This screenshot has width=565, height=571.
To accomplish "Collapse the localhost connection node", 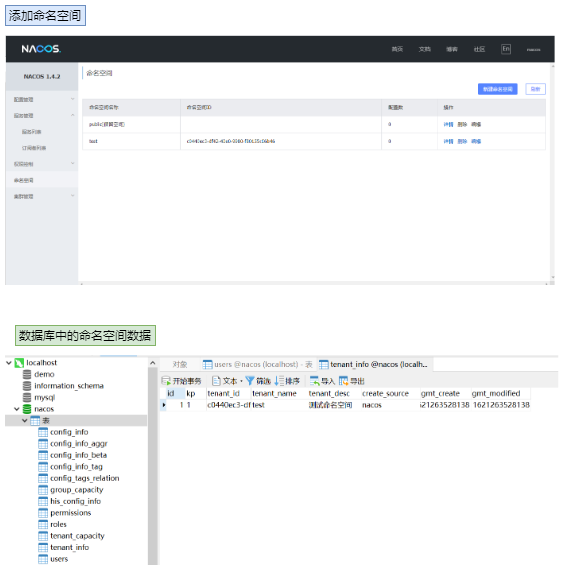I will pos(9,363).
